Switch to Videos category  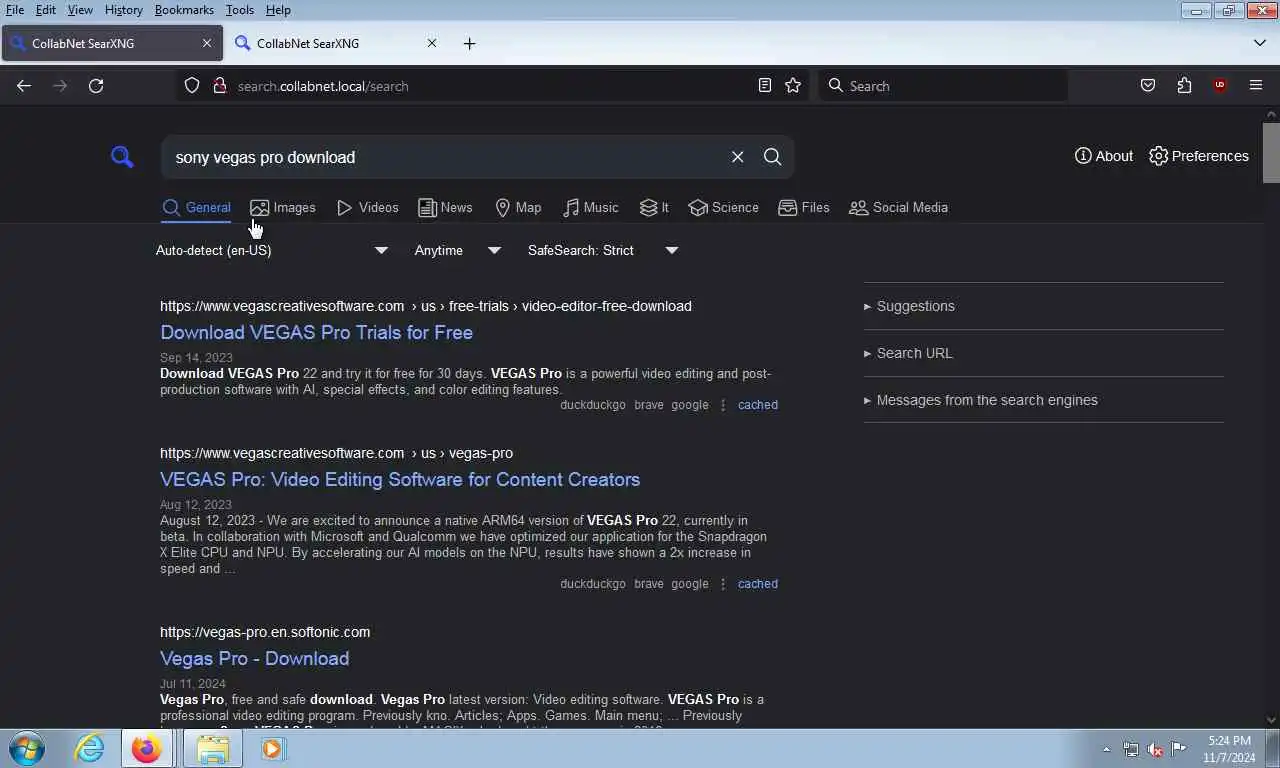coord(367,207)
